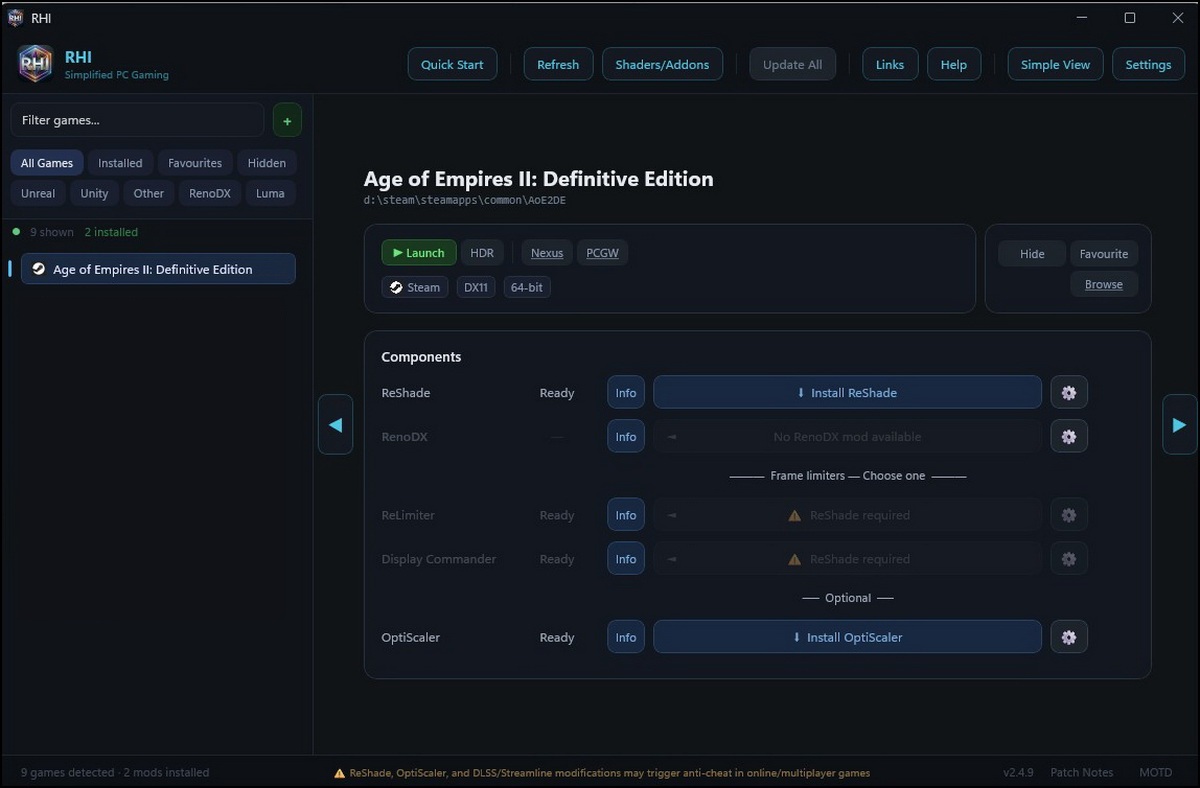Hide this game

(1032, 254)
